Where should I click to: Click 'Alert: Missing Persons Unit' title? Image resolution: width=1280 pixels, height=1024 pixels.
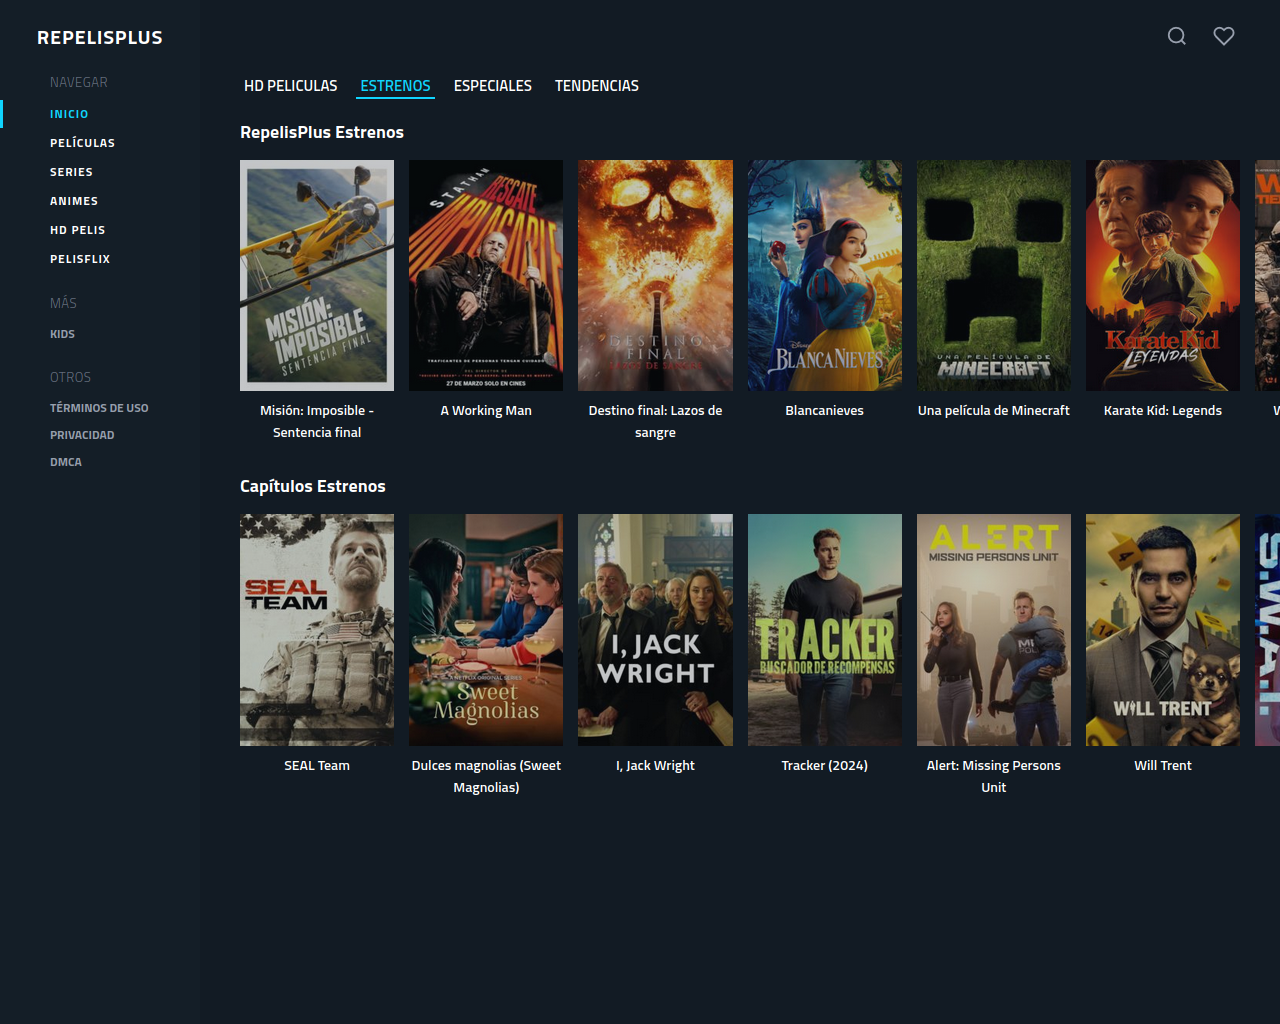coord(994,776)
